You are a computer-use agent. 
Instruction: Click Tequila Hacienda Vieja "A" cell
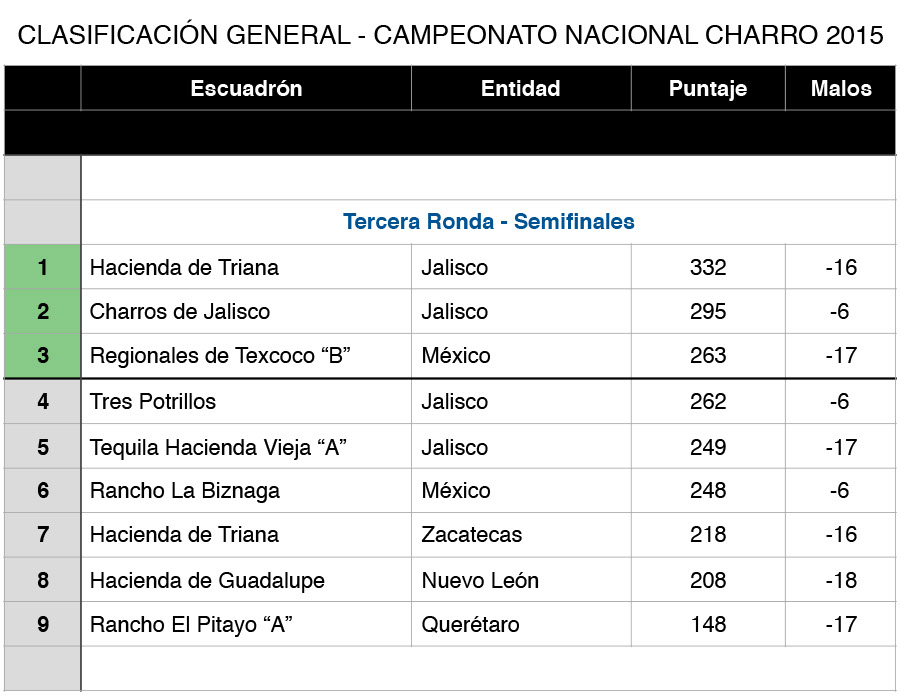click(x=218, y=447)
